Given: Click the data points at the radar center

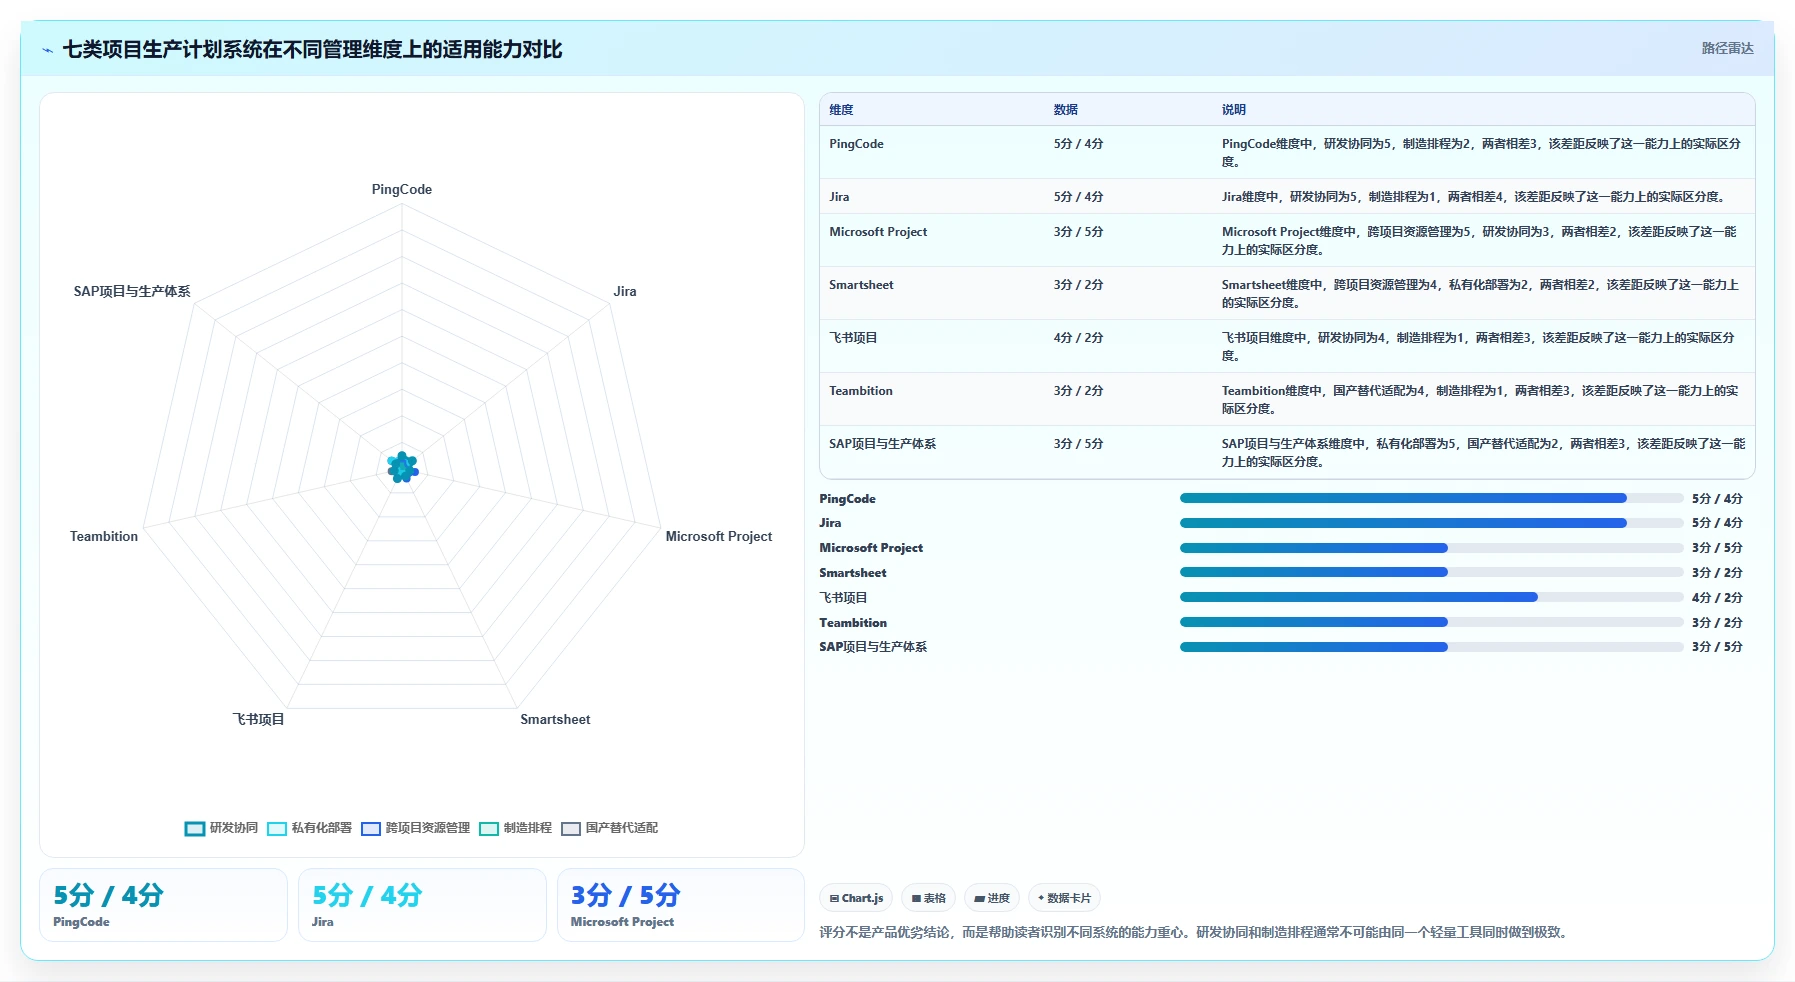Looking at the screenshot, I should pyautogui.click(x=402, y=467).
